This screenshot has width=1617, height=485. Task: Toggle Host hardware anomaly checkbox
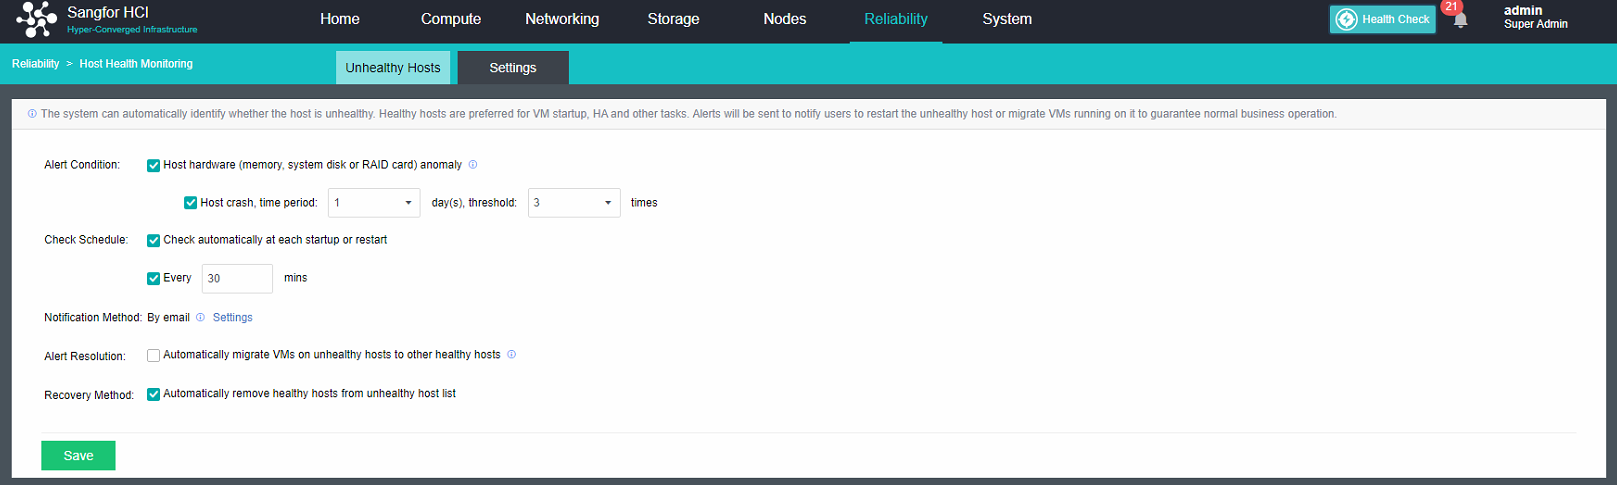click(153, 166)
